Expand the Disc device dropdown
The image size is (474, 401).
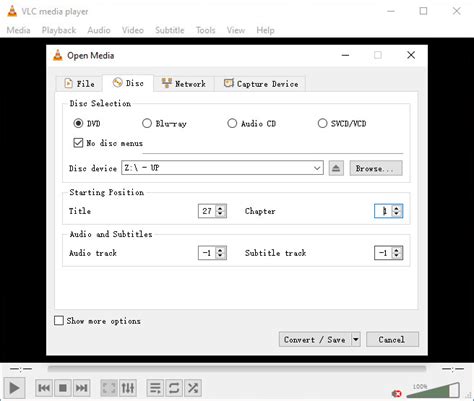tap(317, 168)
